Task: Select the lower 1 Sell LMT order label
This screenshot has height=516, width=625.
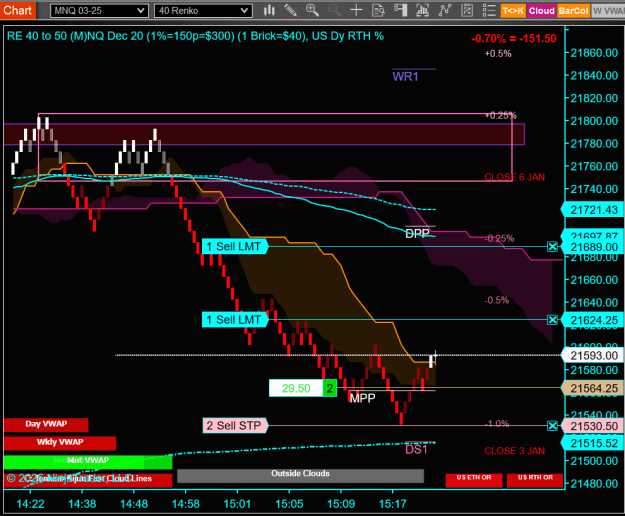Action: point(235,320)
